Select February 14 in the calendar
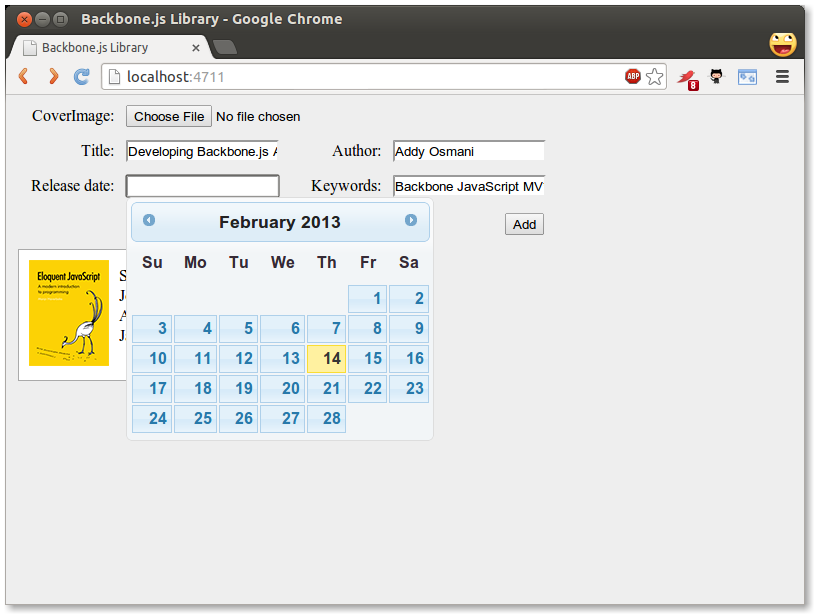The image size is (814, 614). (326, 359)
